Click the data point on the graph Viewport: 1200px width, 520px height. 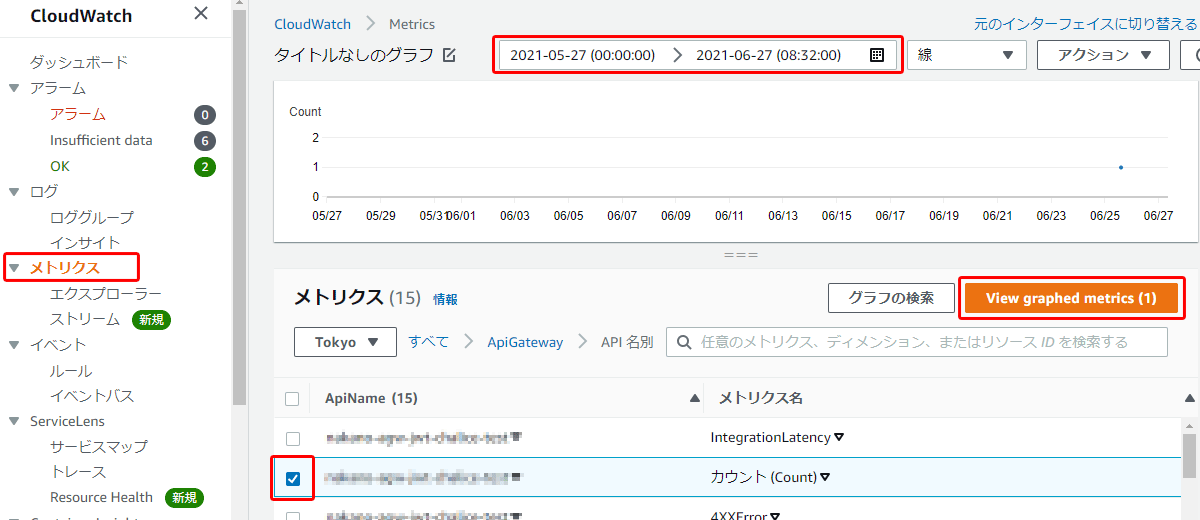(1121, 167)
